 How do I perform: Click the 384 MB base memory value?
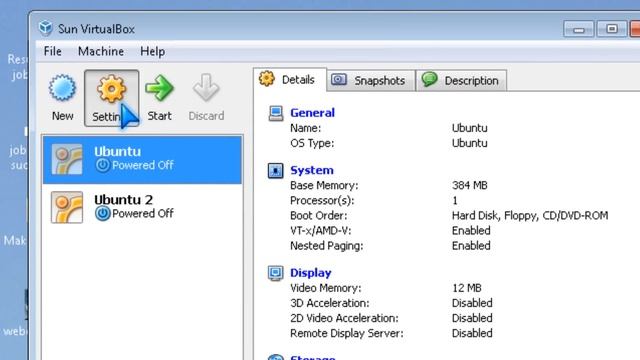(x=470, y=185)
